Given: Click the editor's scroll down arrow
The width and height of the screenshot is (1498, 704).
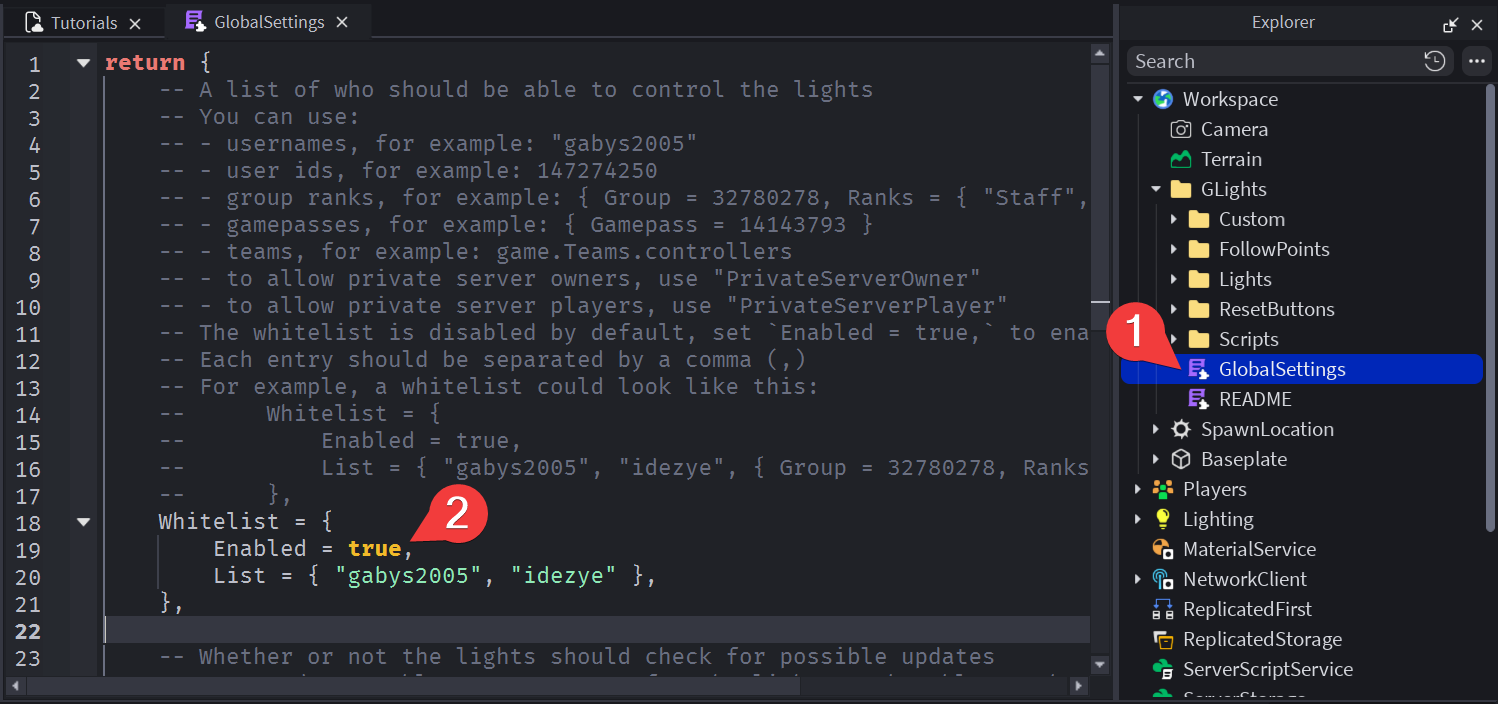Looking at the screenshot, I should point(1100,665).
